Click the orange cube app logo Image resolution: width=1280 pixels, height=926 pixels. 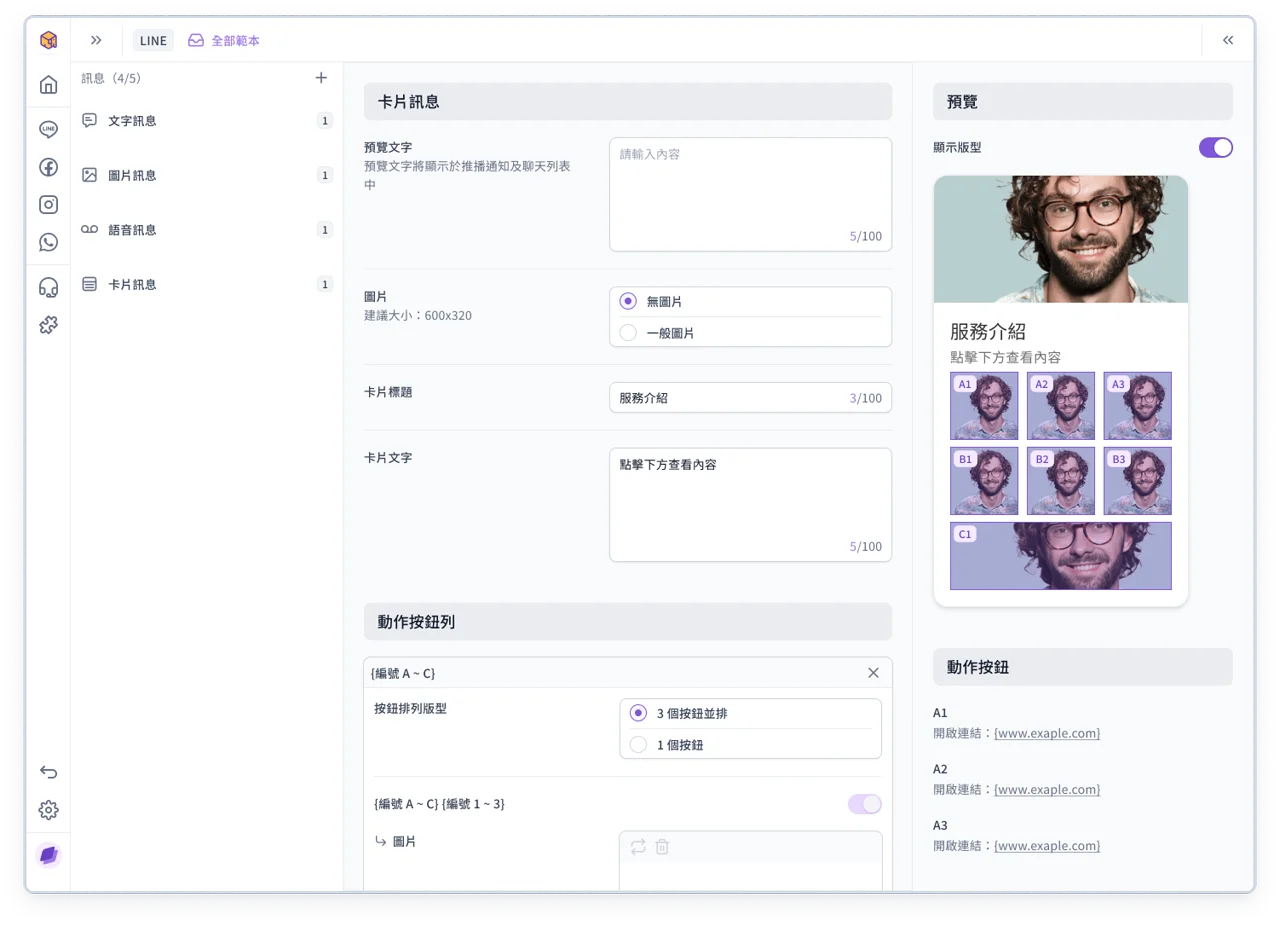pyautogui.click(x=48, y=40)
